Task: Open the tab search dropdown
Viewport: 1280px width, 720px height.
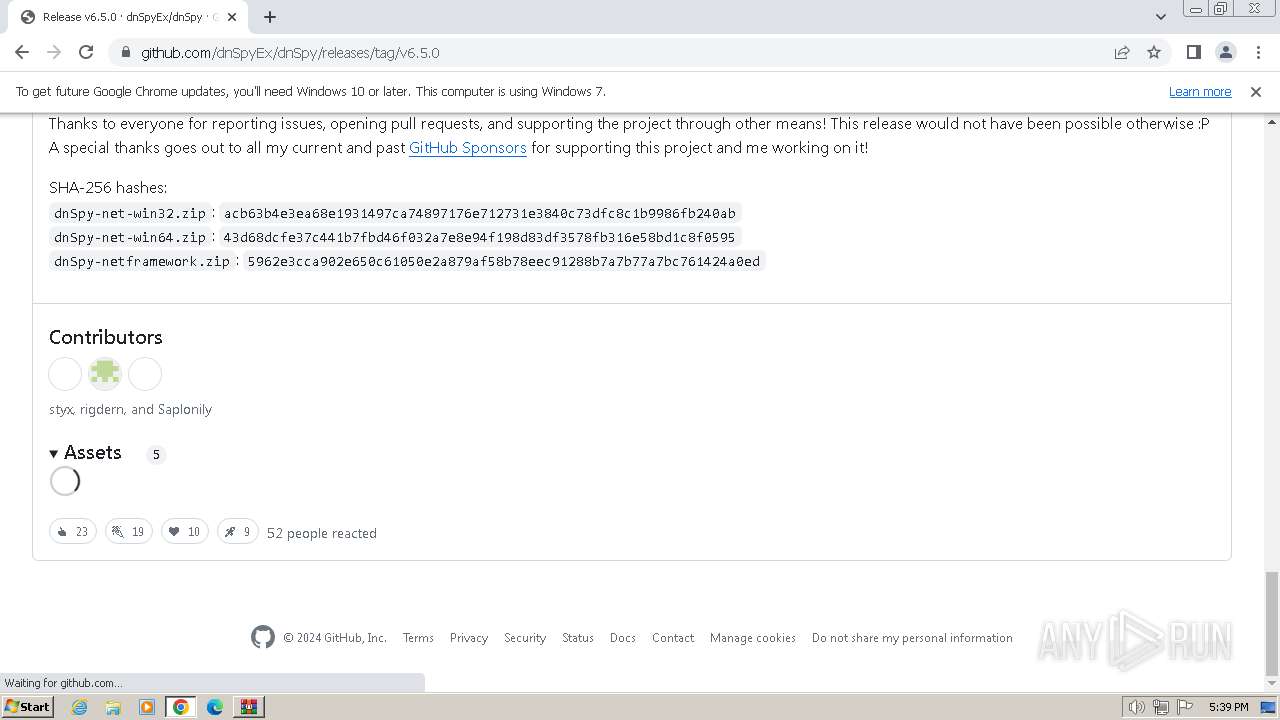Action: point(1161,17)
